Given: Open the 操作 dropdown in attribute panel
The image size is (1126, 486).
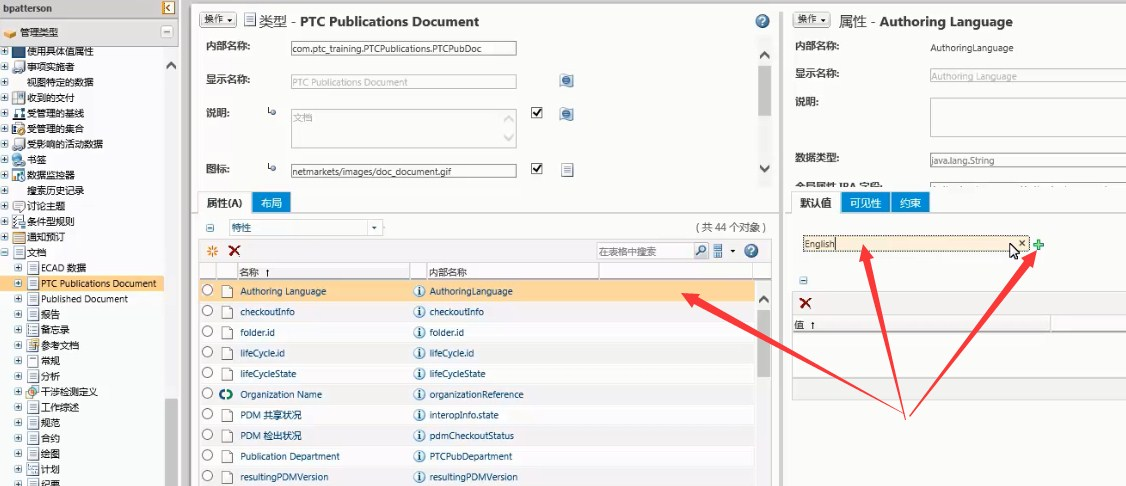Looking at the screenshot, I should coord(811,20).
